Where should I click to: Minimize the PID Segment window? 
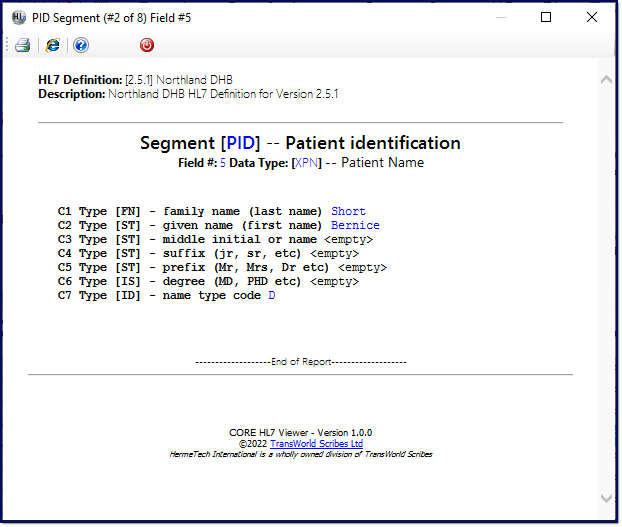pos(501,17)
